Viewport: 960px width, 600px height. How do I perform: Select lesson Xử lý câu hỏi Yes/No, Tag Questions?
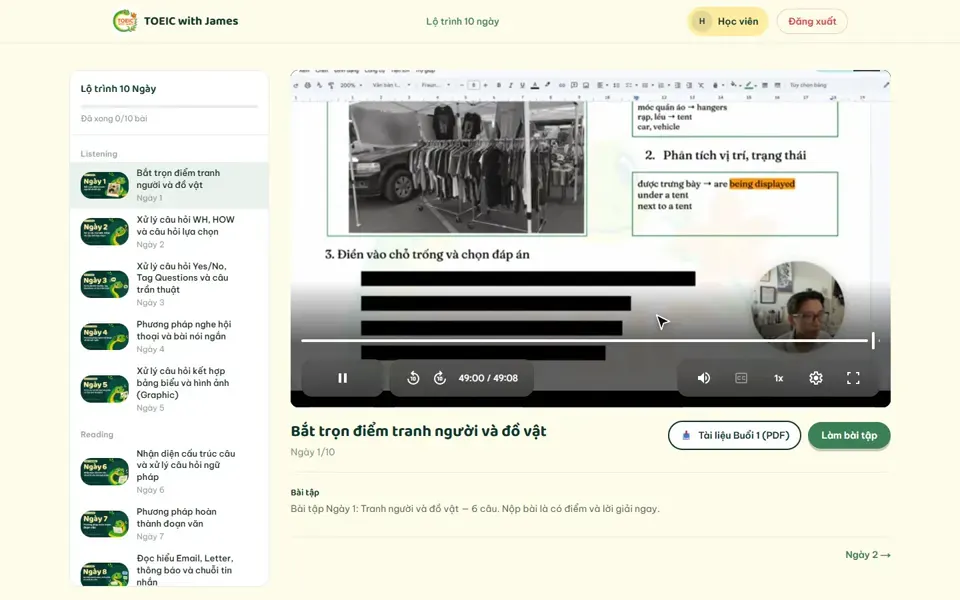(170, 284)
